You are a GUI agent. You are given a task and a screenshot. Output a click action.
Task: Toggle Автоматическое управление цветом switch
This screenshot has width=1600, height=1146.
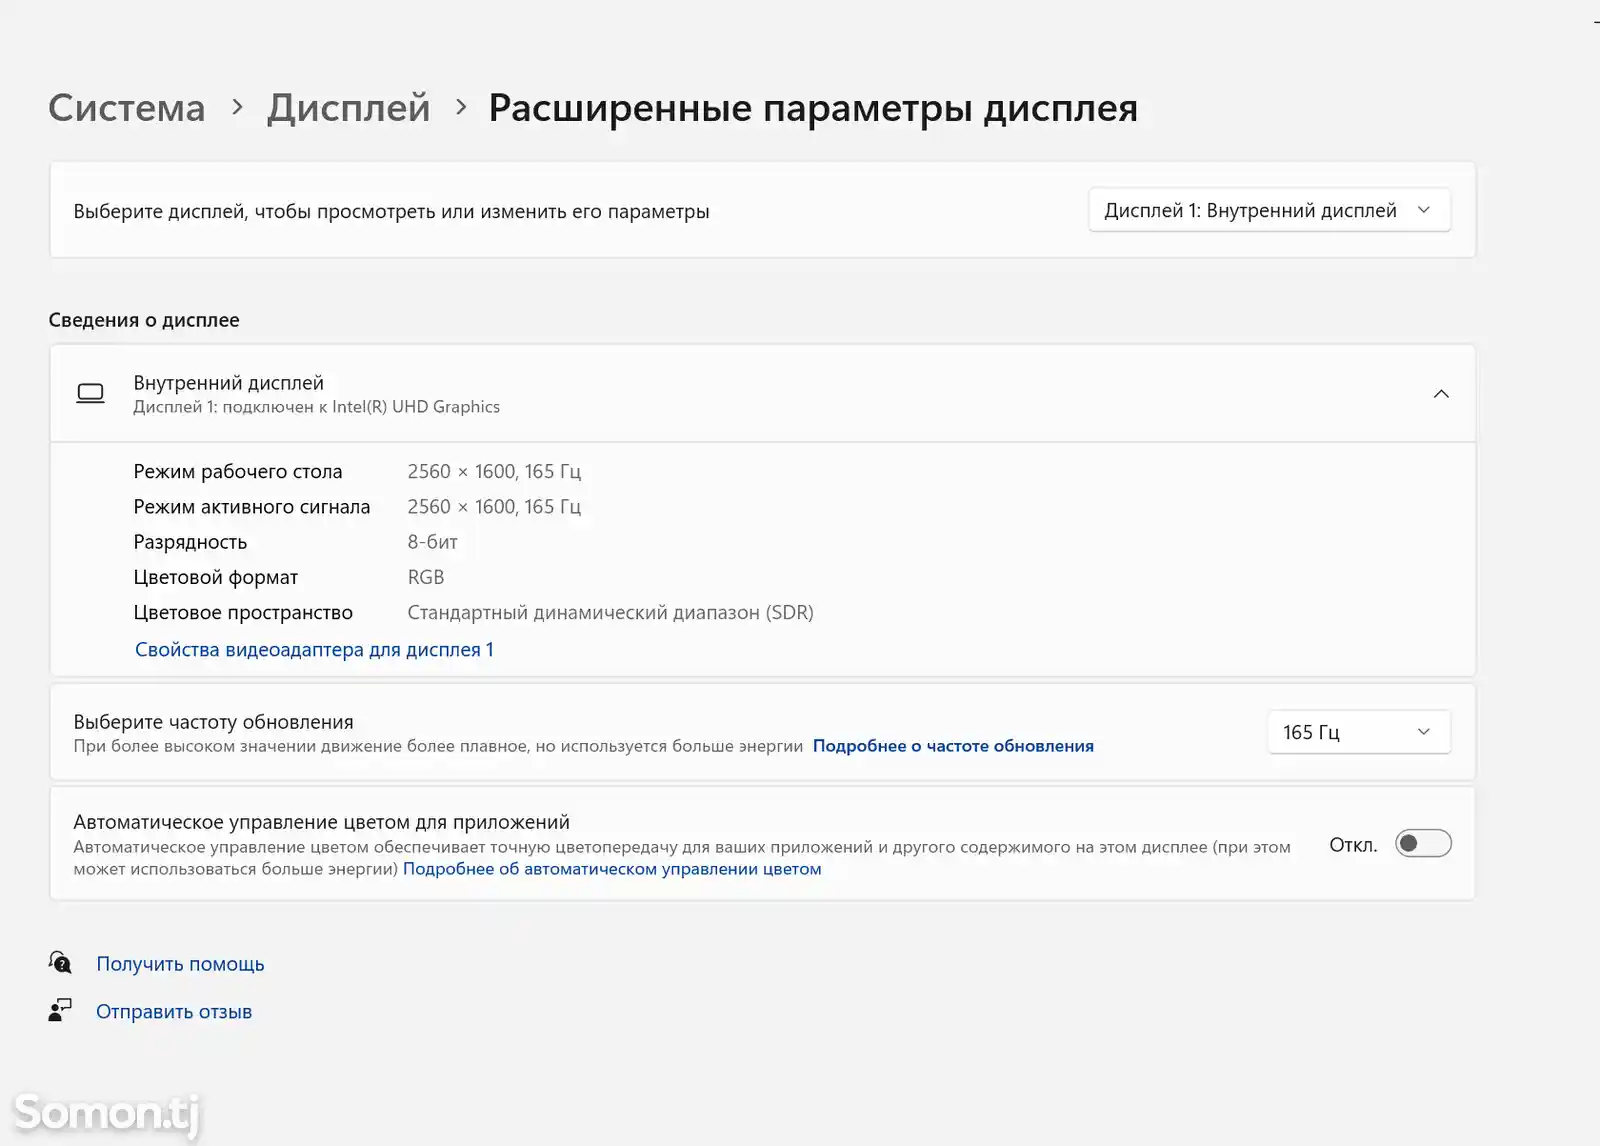click(x=1423, y=844)
